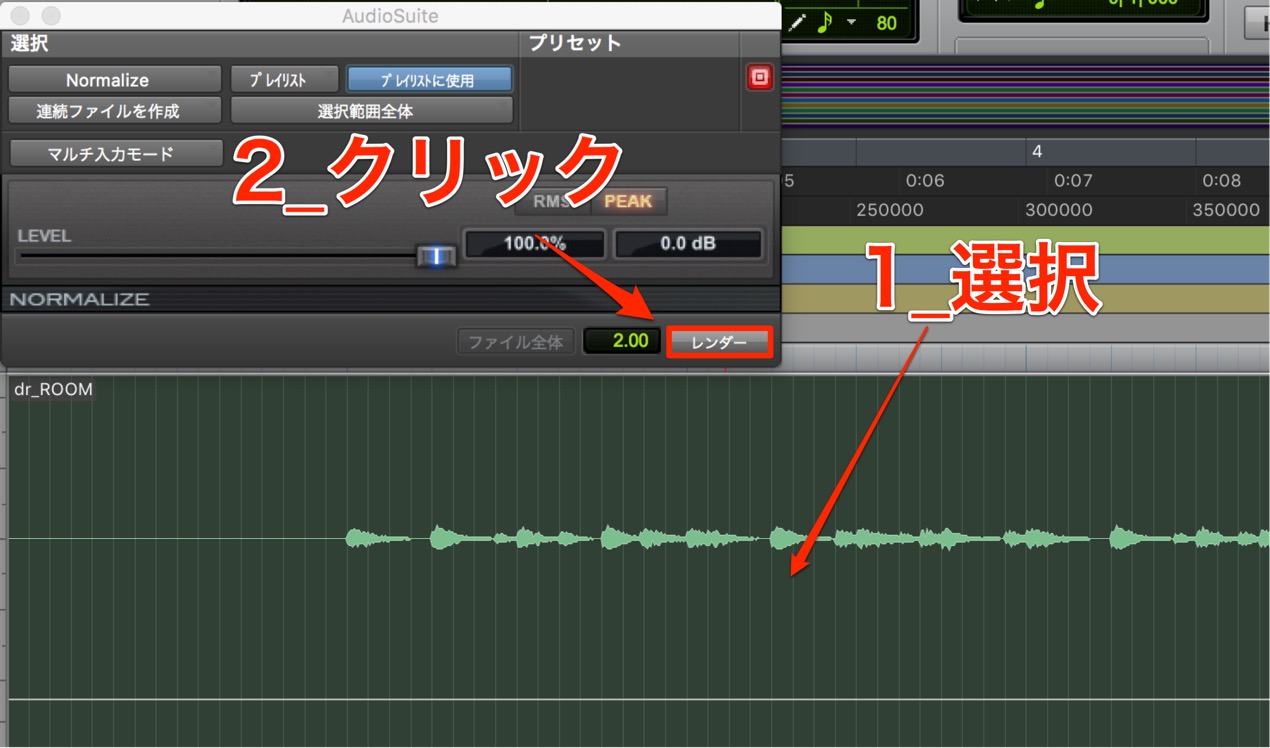Screen dimensions: 1270x748
Task: Click the red target plug-in button
Action: coord(760,77)
